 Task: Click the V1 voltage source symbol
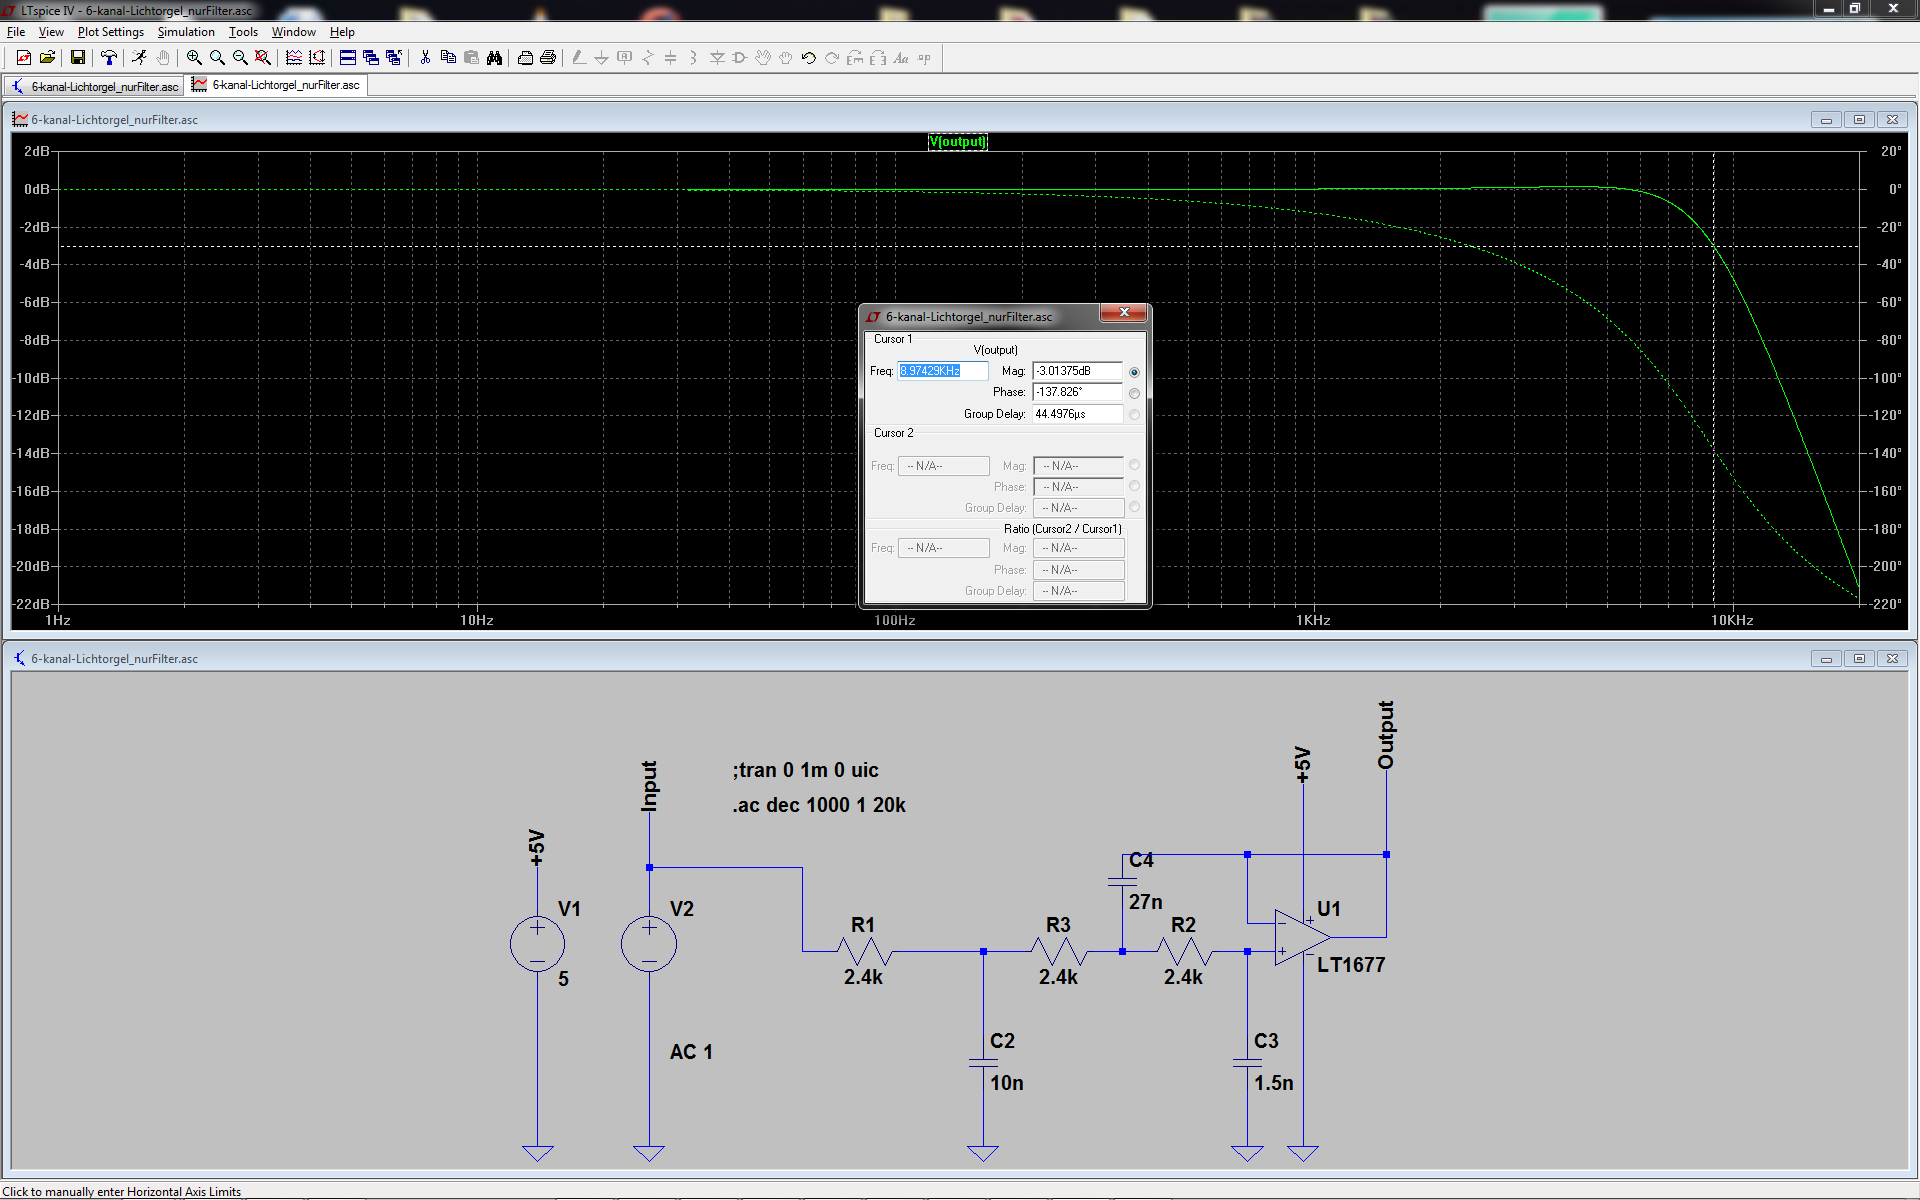coord(537,944)
